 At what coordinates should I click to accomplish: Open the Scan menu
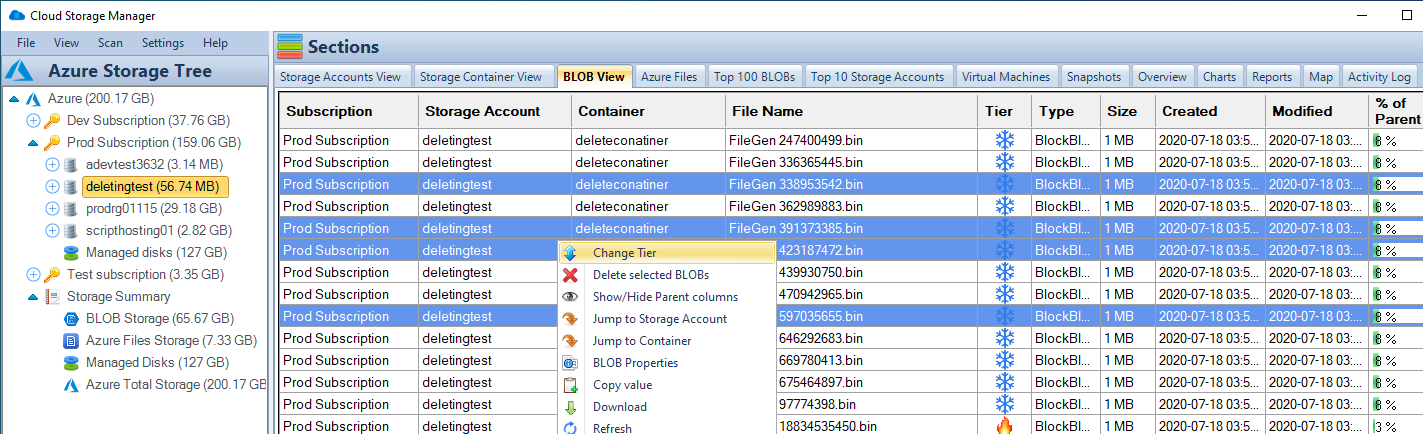(110, 43)
